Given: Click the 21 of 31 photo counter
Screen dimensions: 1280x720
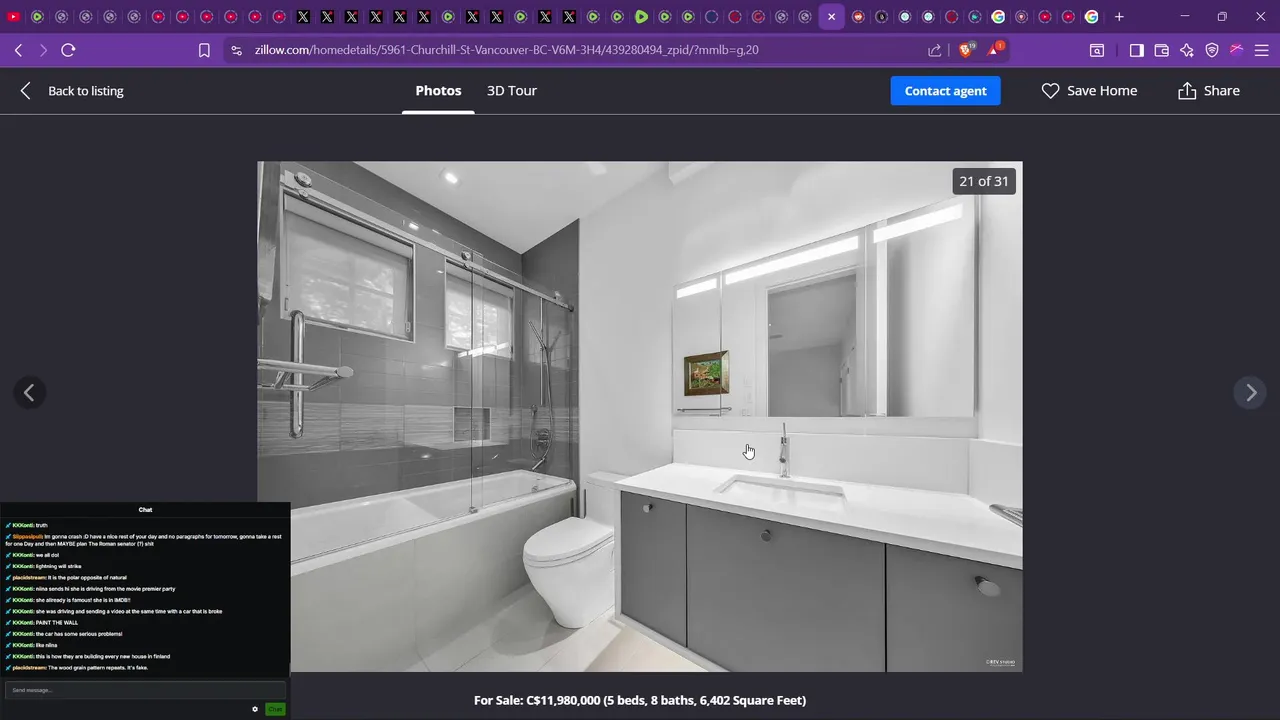Looking at the screenshot, I should coord(984,181).
